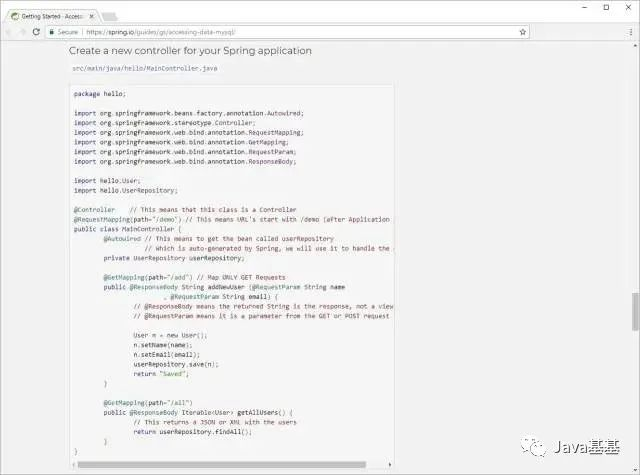Click the file path MainController.java text
This screenshot has height=475, width=640.
coord(145,68)
